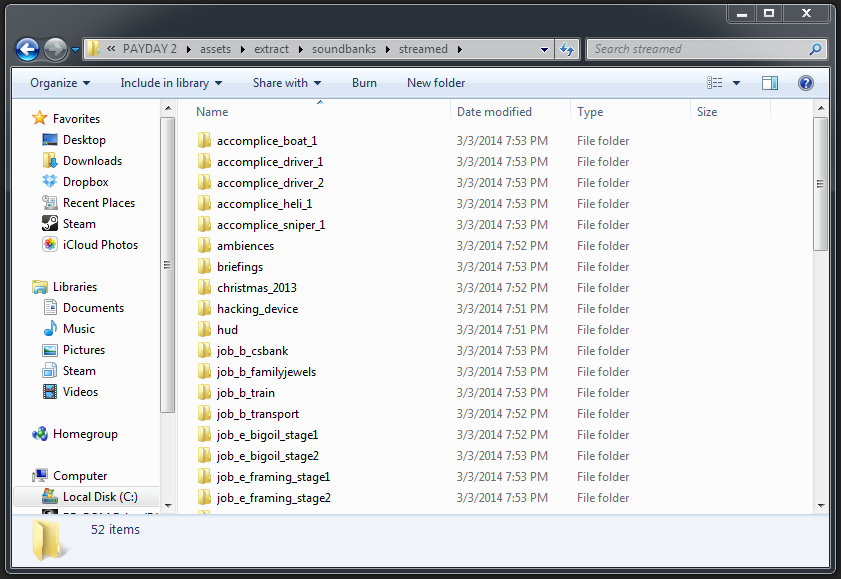Image resolution: width=841 pixels, height=579 pixels.
Task: Open Steam under Favorites
Action: click(x=79, y=224)
